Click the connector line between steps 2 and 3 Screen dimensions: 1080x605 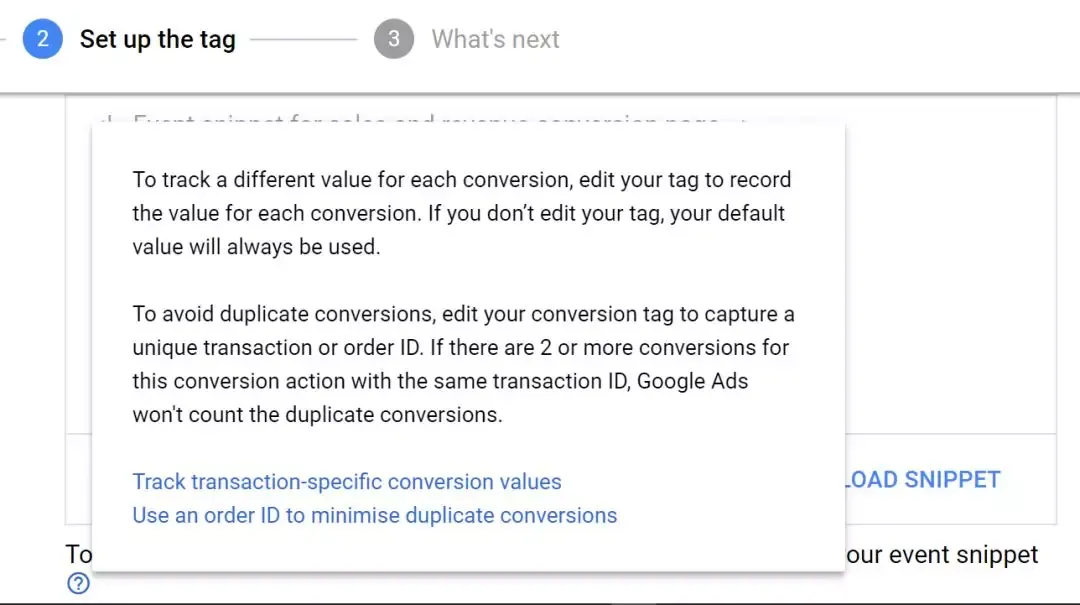pyautogui.click(x=304, y=39)
